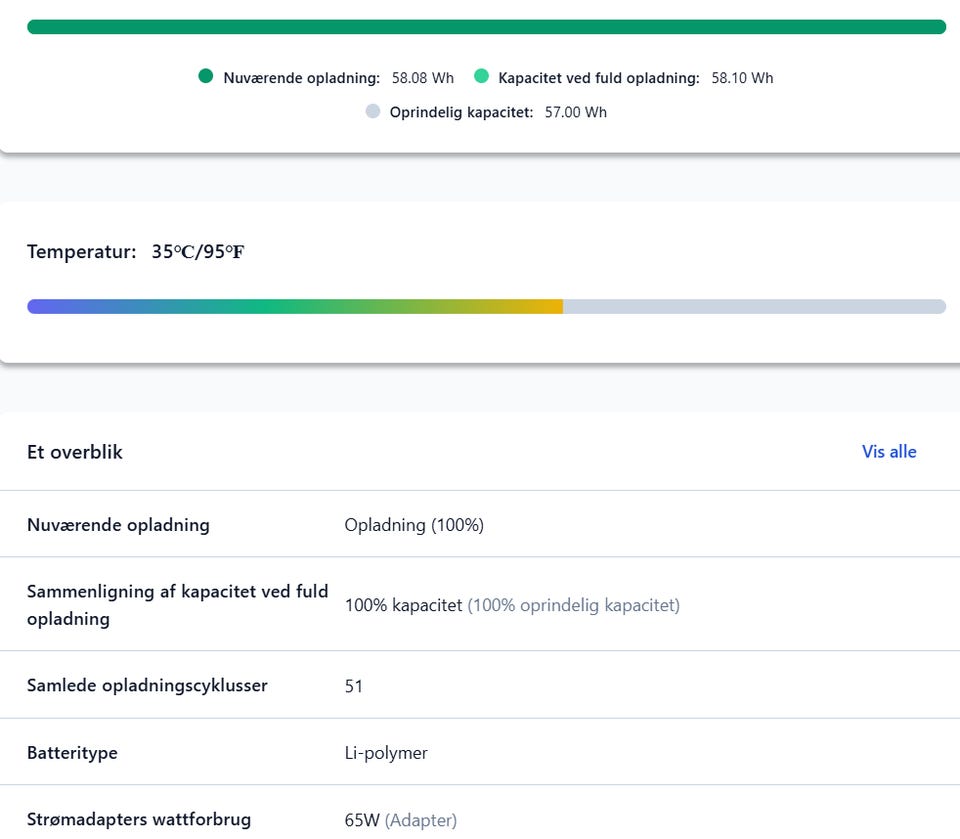
Task: Click the "Kapacitet ved fuld opladning" legend label
Action: [599, 78]
